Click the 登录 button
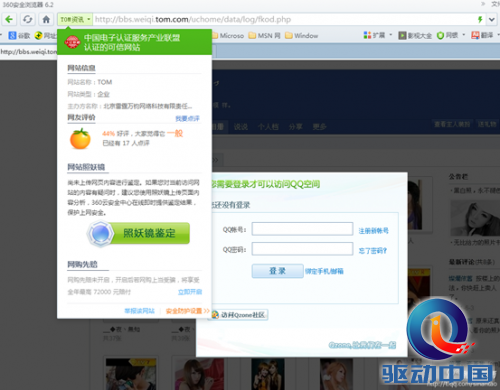 click(x=277, y=271)
